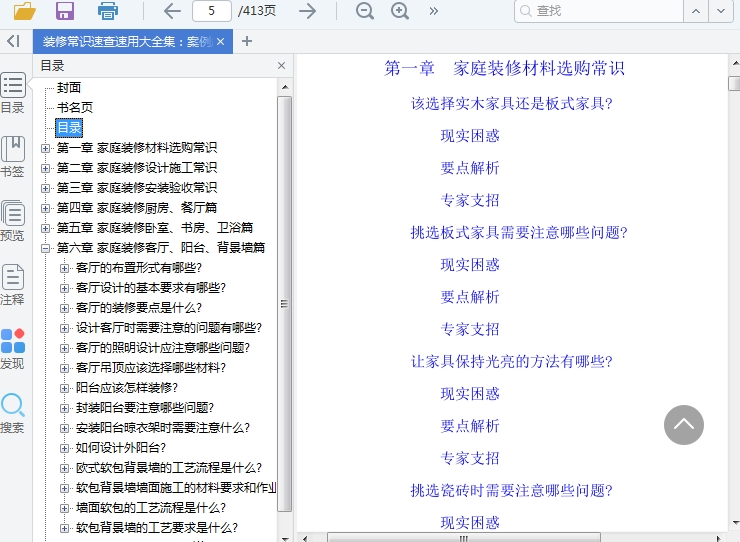Click the back-to-top round button
Viewport: 740px width, 542px height.
pyautogui.click(x=684, y=424)
